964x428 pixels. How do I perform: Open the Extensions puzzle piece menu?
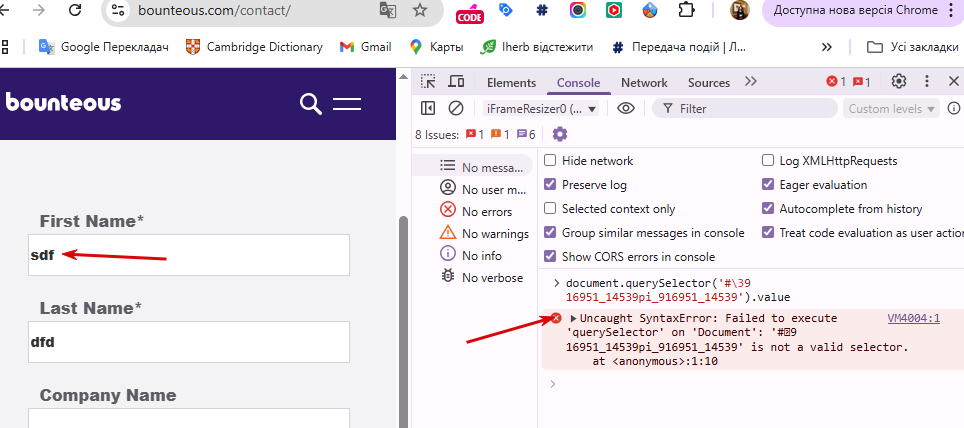(x=685, y=10)
